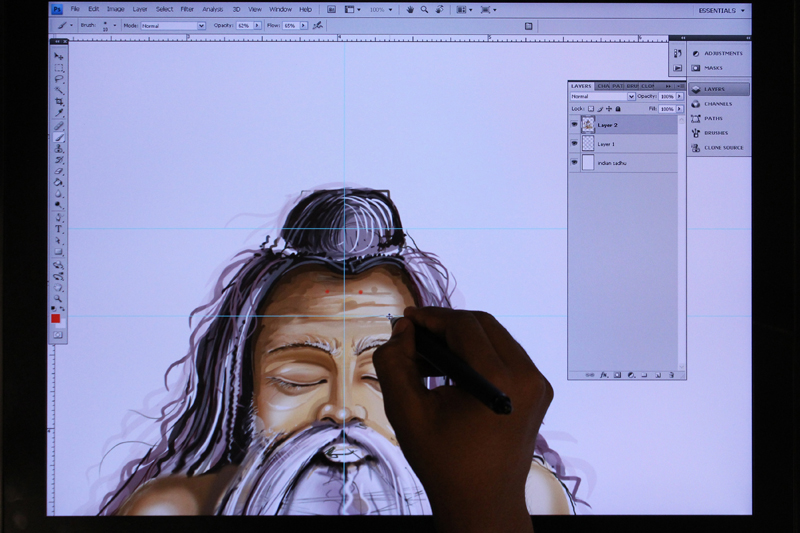800x533 pixels.
Task: Select the Type tool
Action: pyautogui.click(x=59, y=229)
